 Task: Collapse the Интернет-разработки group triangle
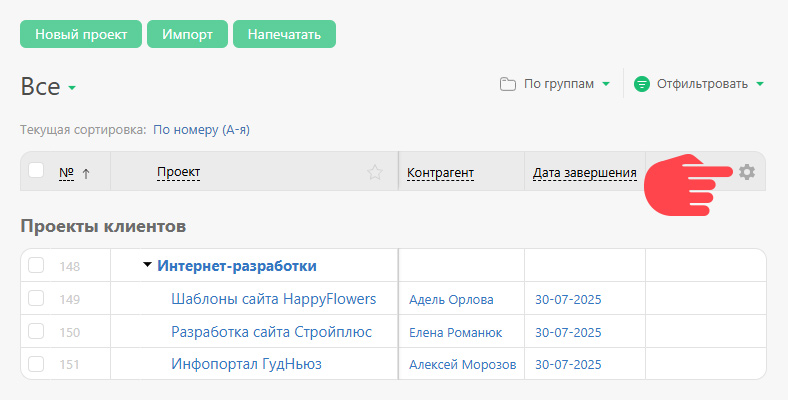pos(147,264)
